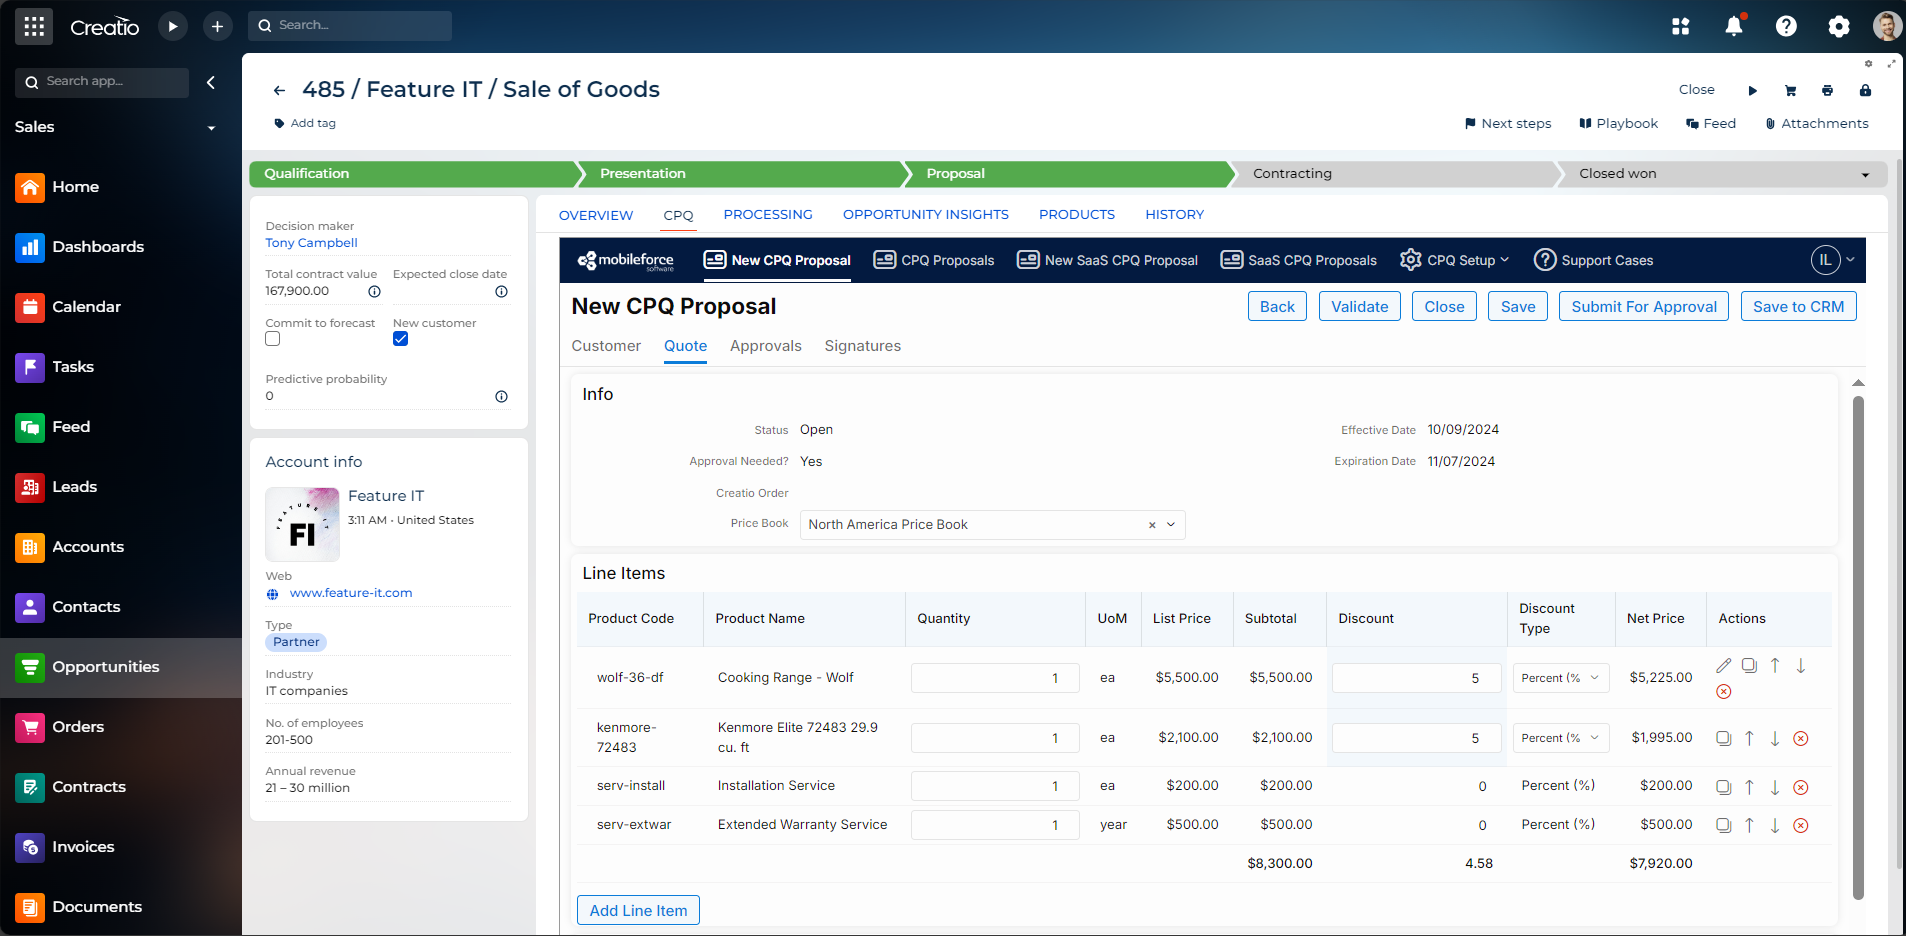Open the HISTORY tab
The height and width of the screenshot is (936, 1906).
[1175, 215]
